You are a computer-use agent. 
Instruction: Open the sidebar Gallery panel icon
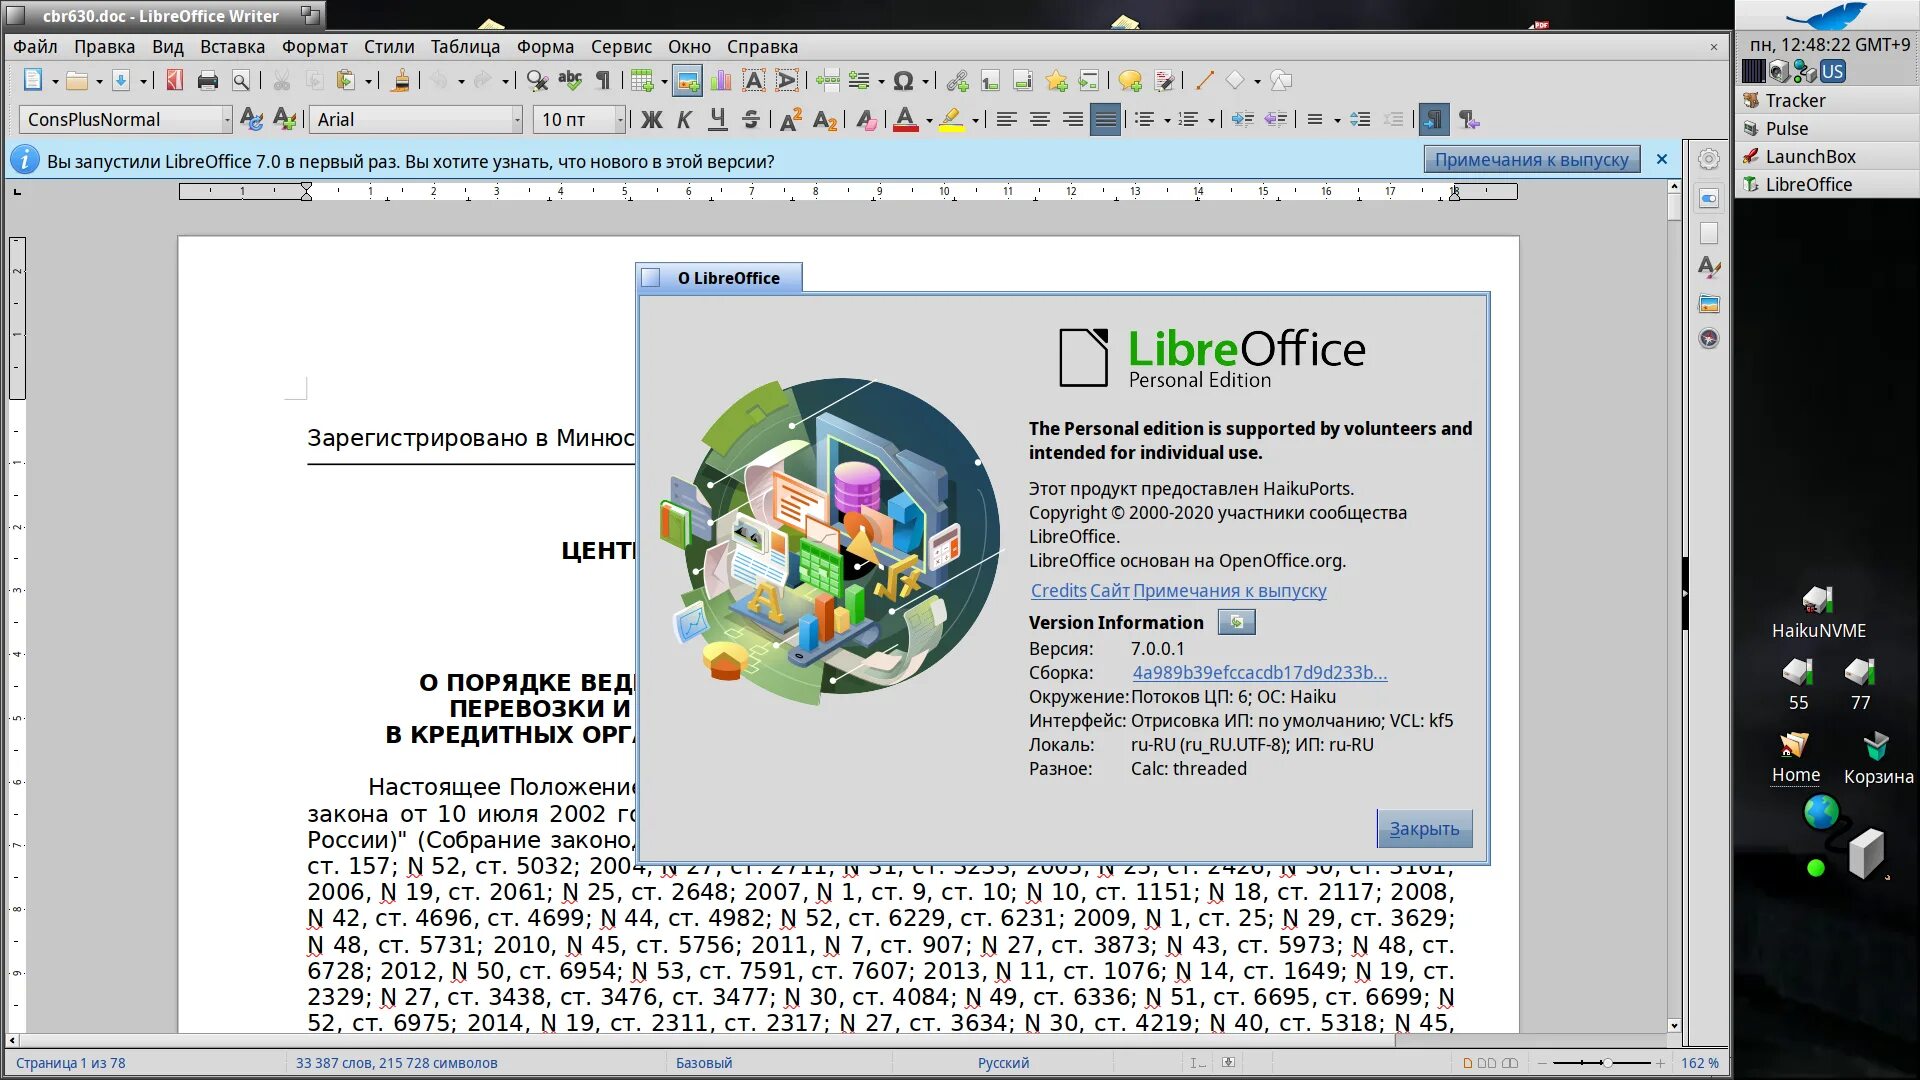[1709, 304]
